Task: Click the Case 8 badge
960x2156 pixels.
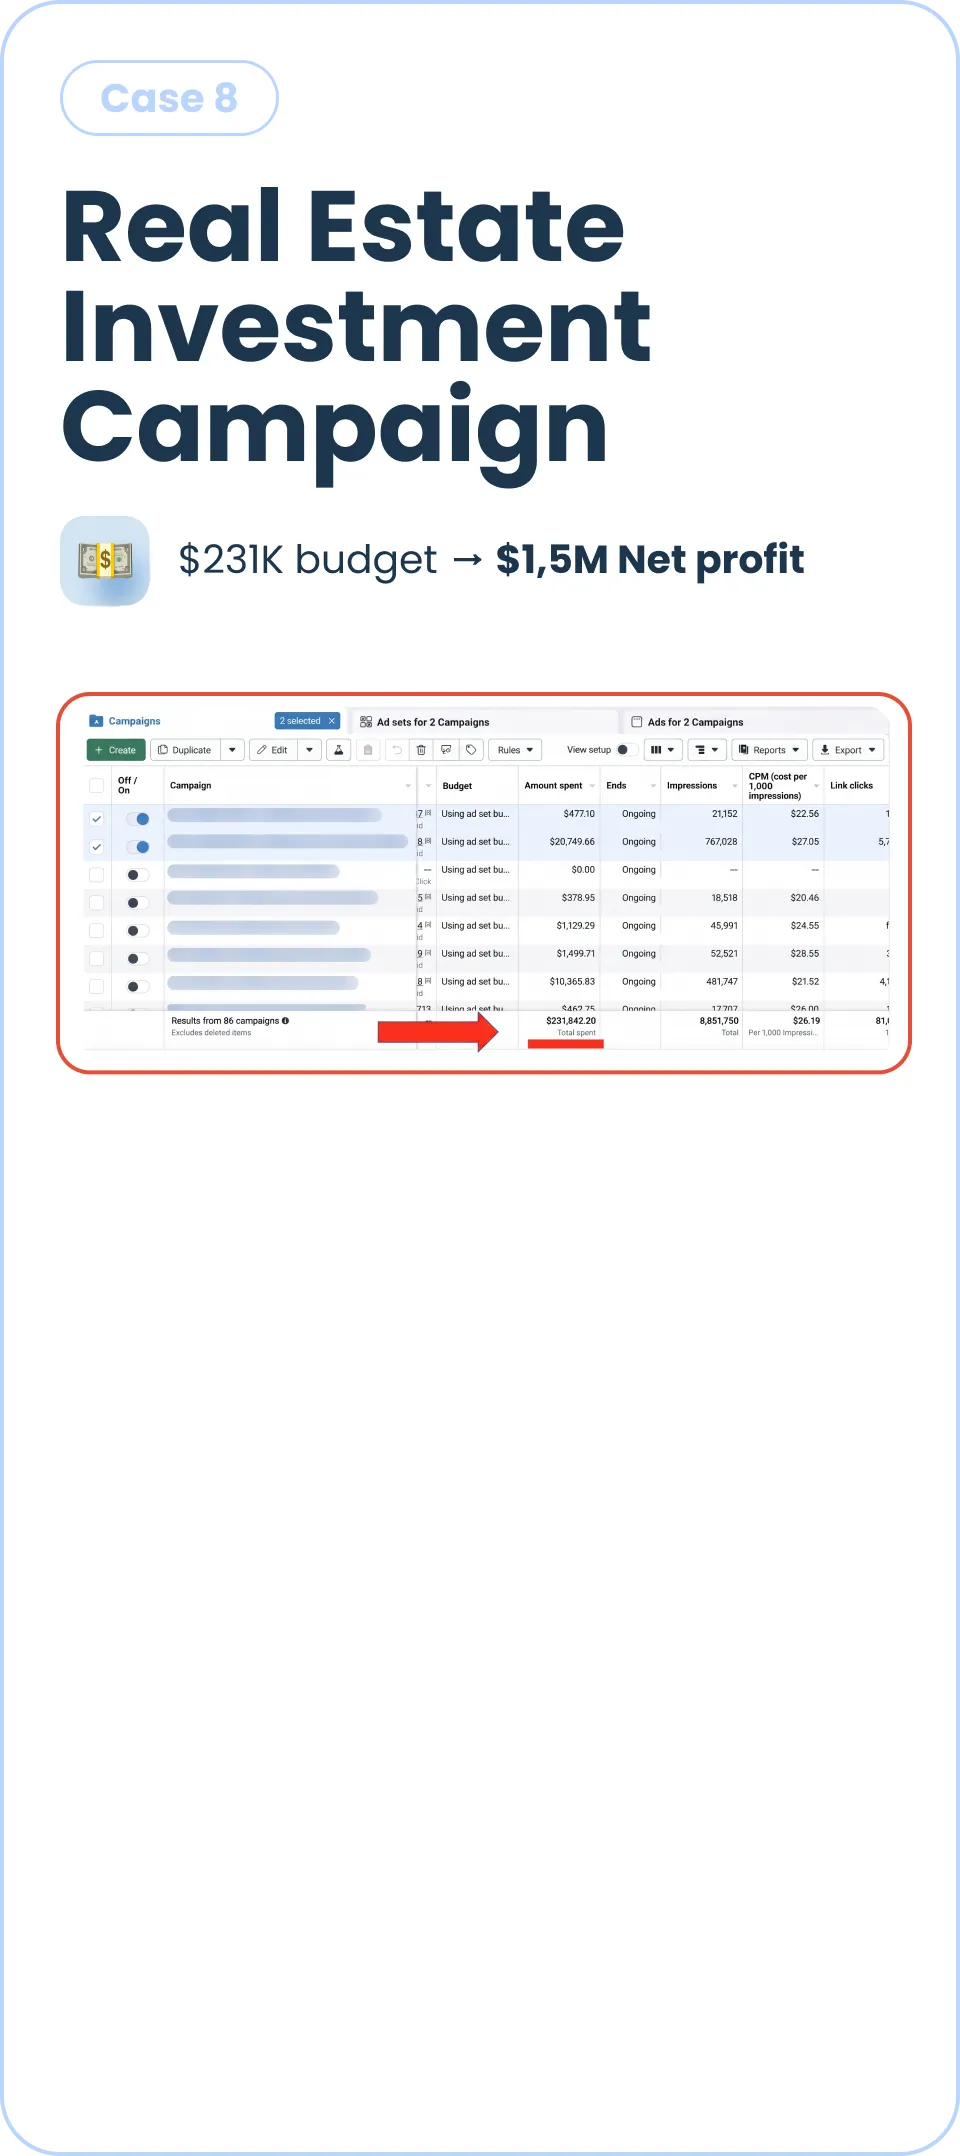Action: pyautogui.click(x=169, y=98)
